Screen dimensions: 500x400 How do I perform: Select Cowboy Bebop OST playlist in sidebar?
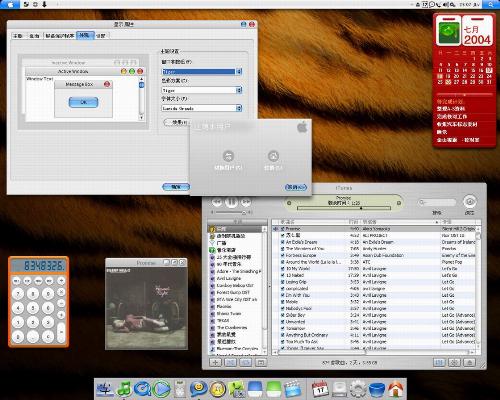coord(235,285)
